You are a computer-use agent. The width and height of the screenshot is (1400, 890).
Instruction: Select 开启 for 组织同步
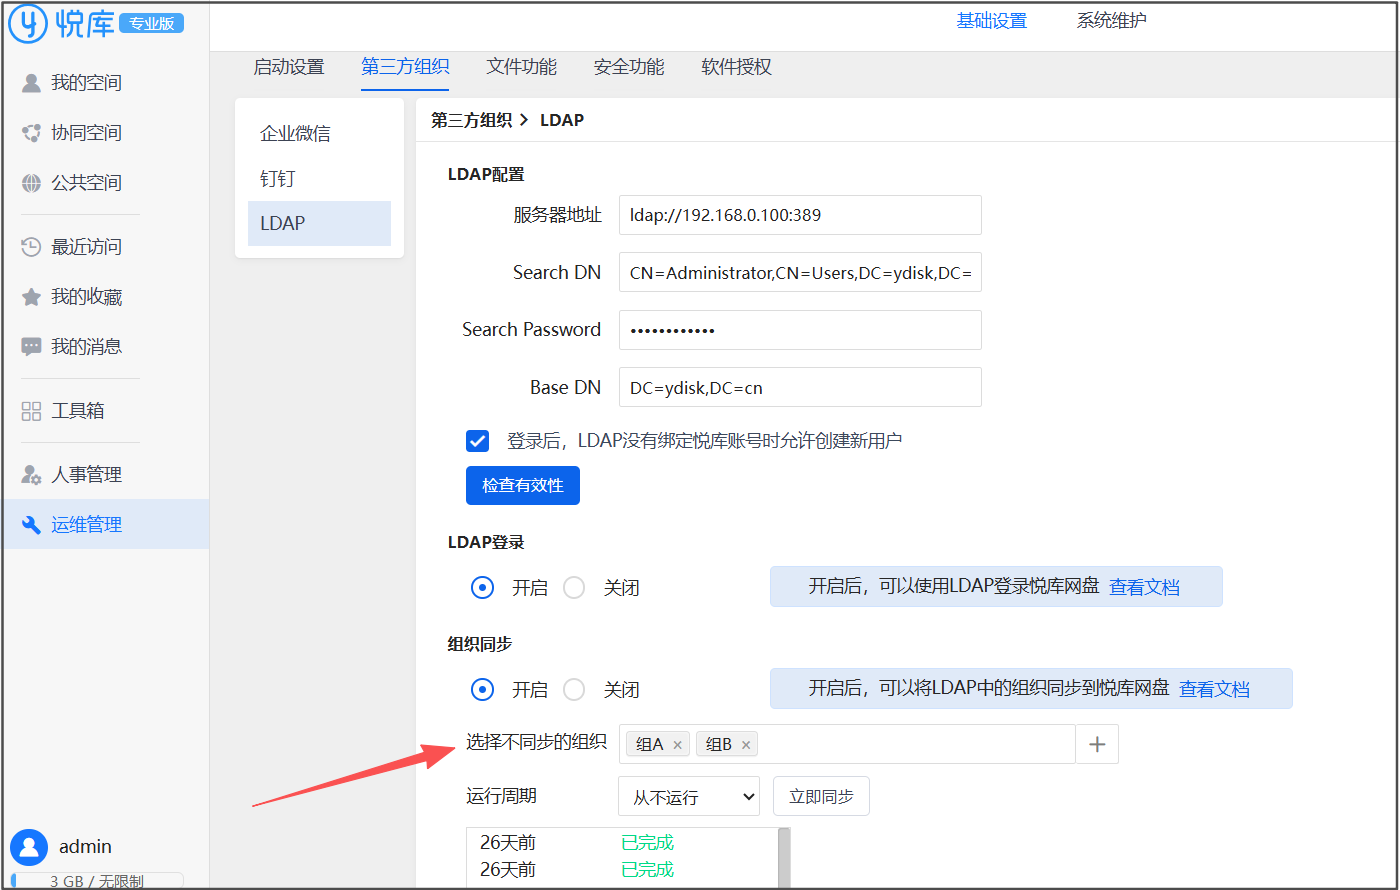pyautogui.click(x=482, y=690)
